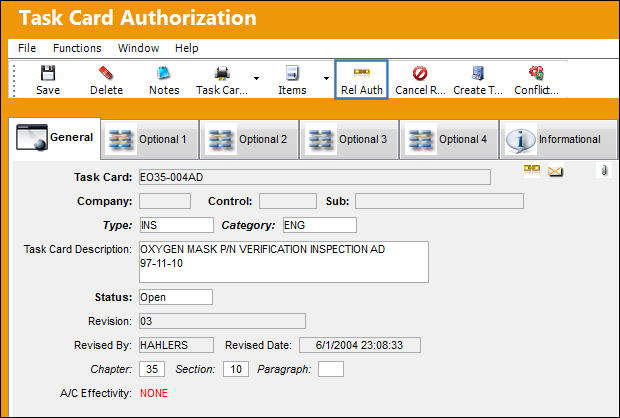Click the Items toolbar icon
The height and width of the screenshot is (418, 620).
click(292, 73)
